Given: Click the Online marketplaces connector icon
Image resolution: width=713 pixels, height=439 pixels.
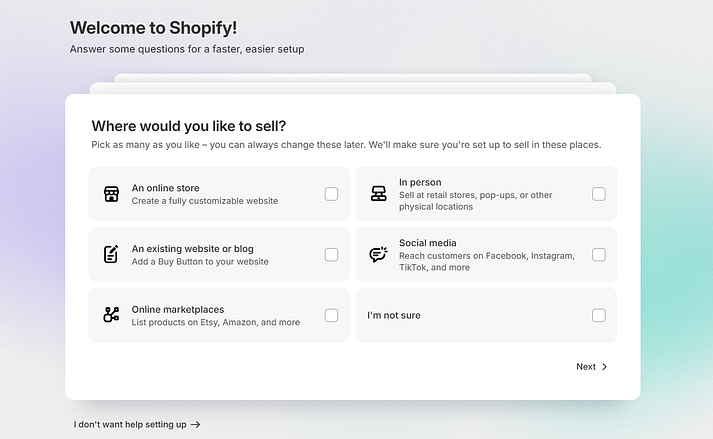Looking at the screenshot, I should click(111, 315).
